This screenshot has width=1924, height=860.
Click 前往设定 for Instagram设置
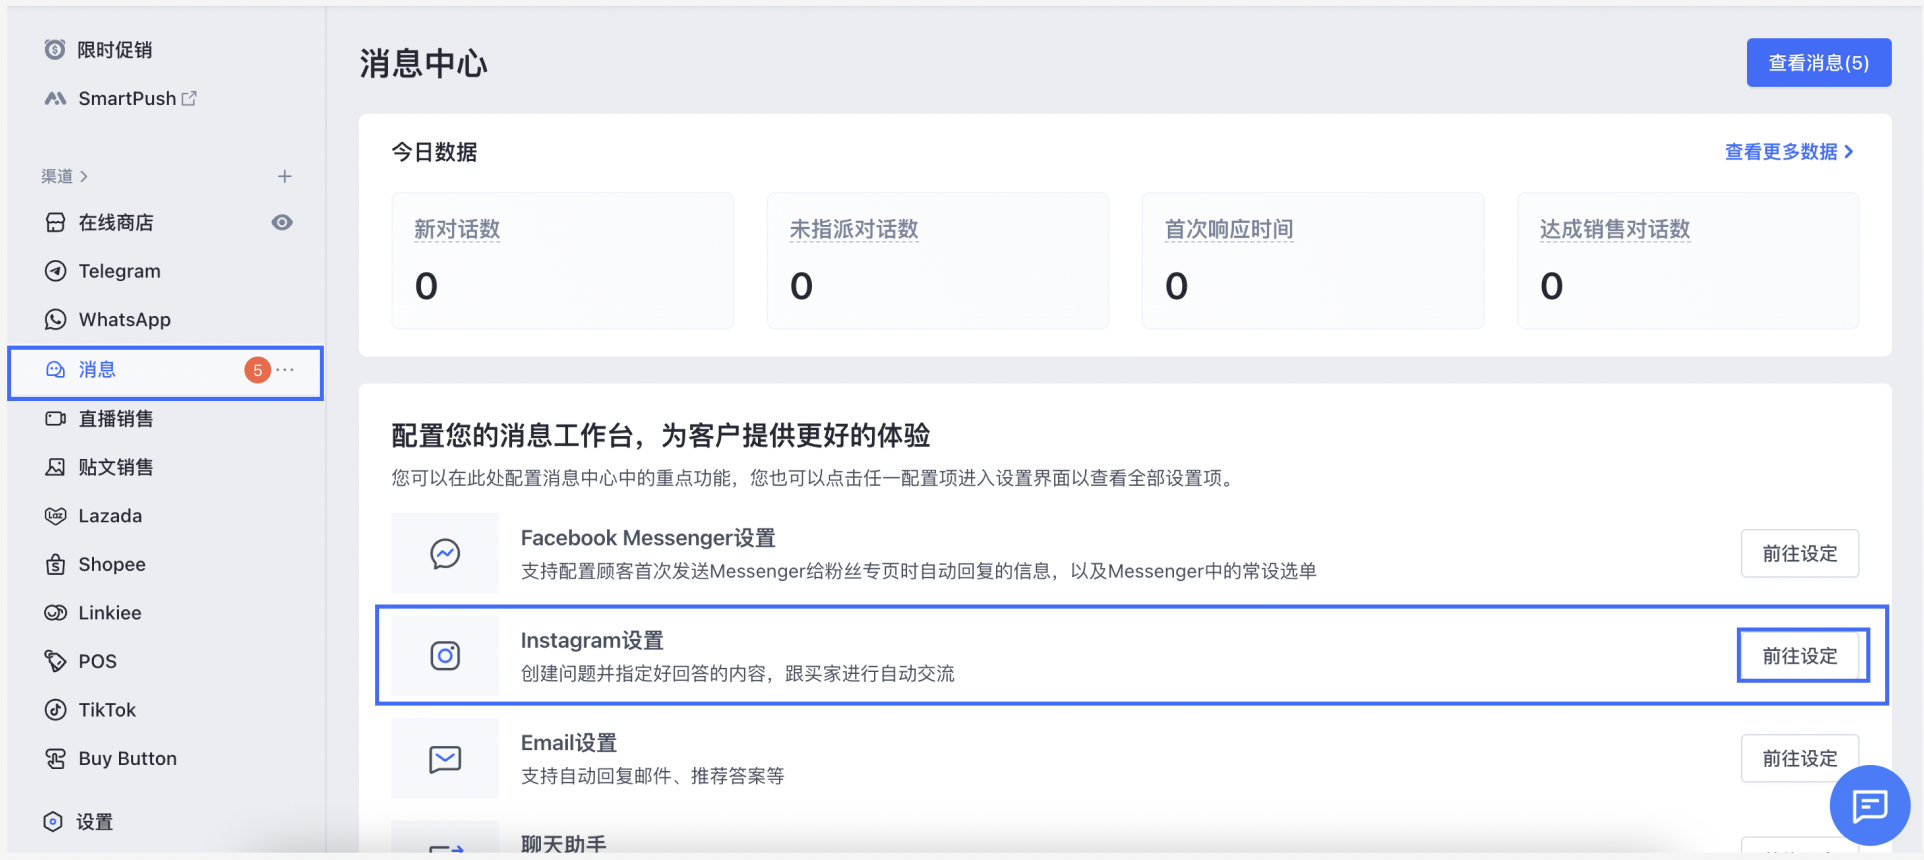(x=1799, y=656)
